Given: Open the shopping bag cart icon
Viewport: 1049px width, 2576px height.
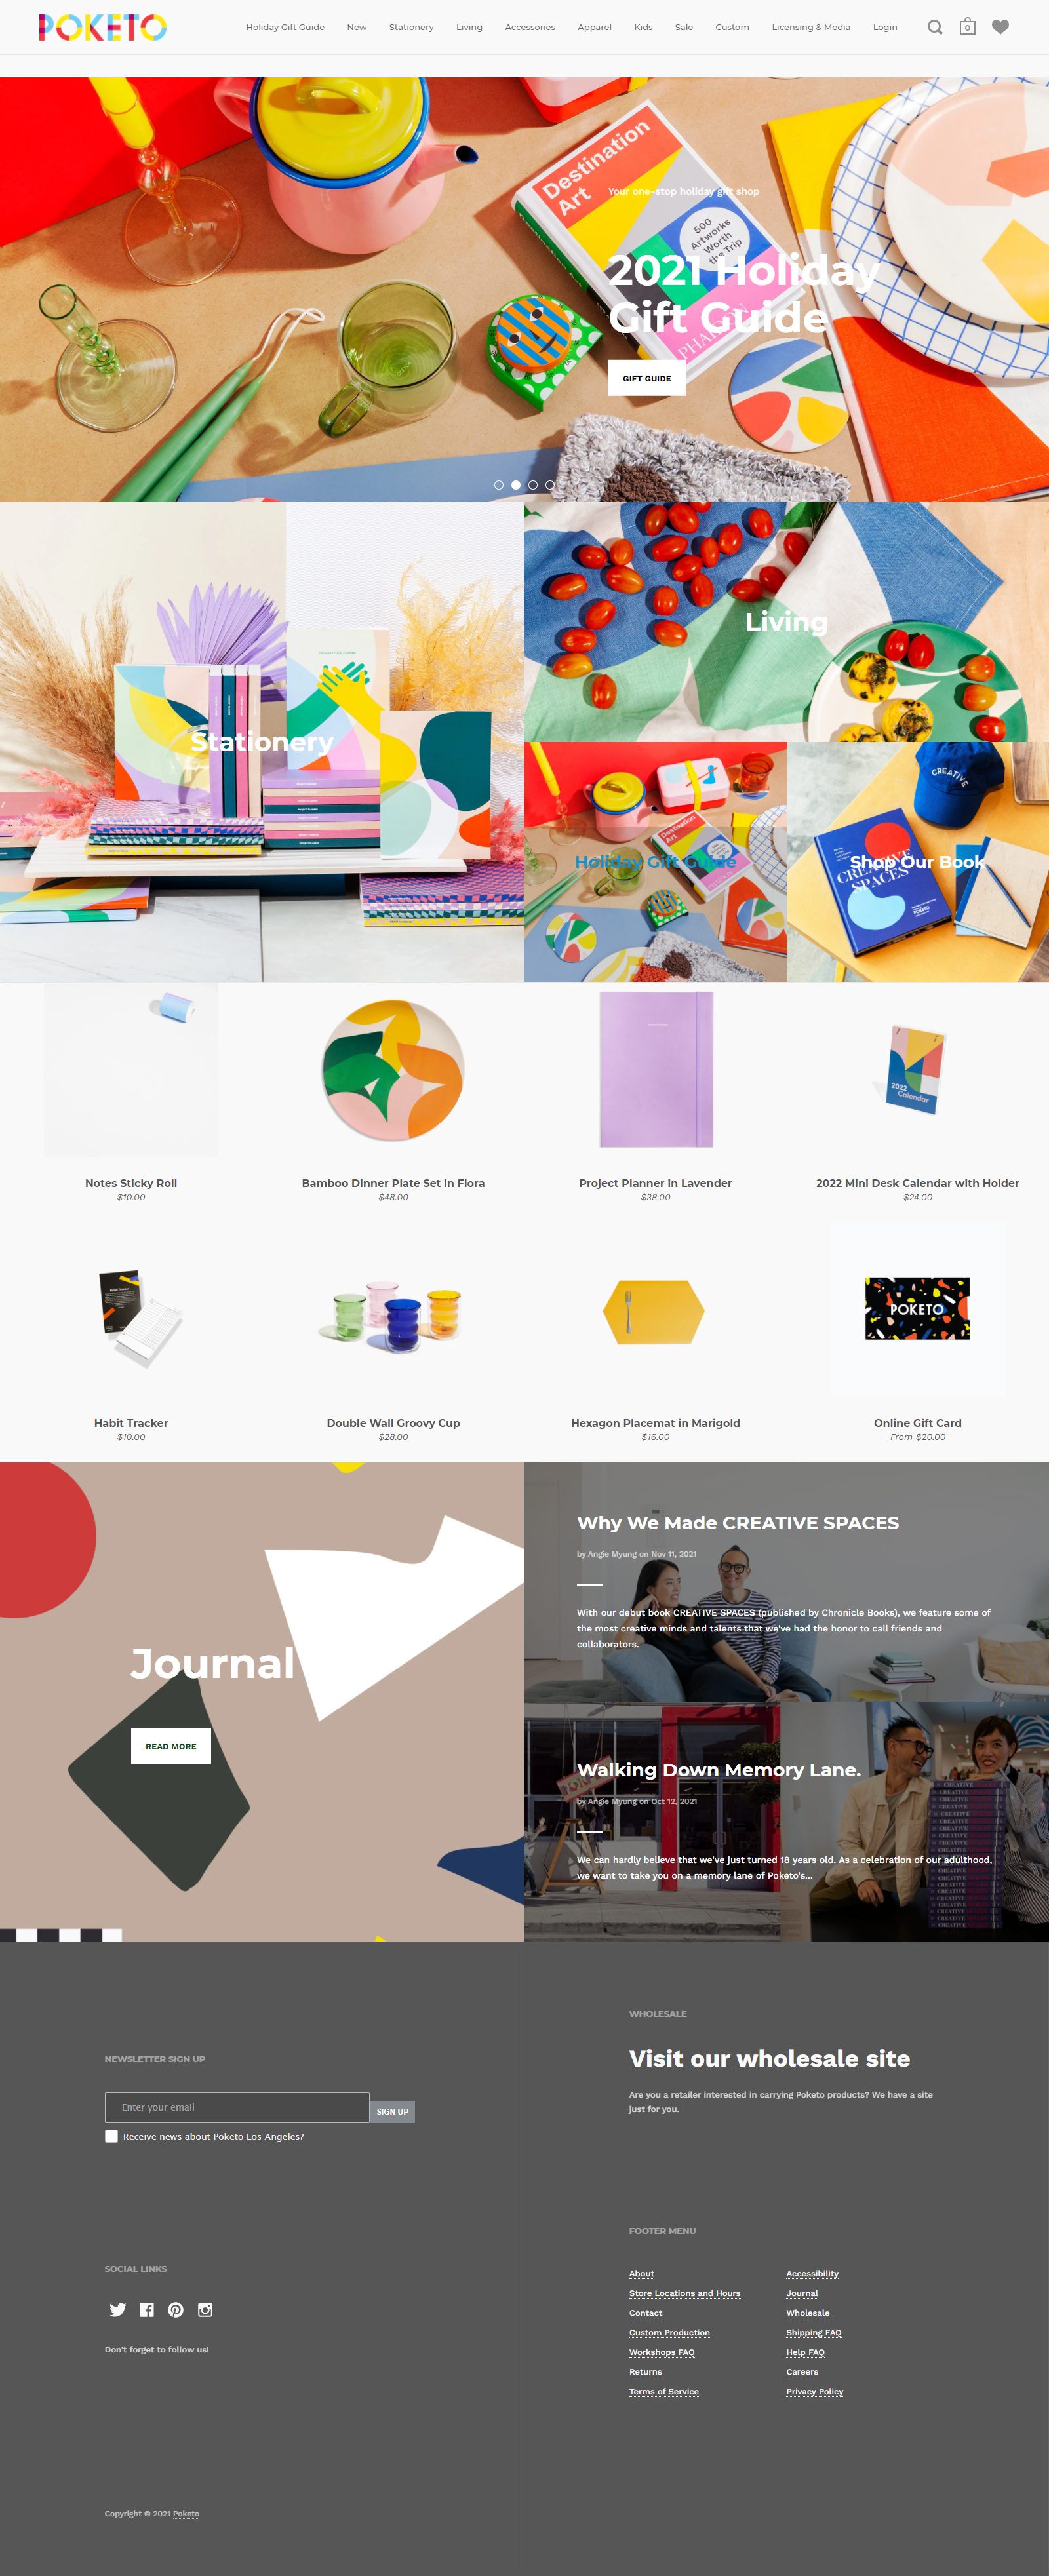Looking at the screenshot, I should pyautogui.click(x=967, y=27).
